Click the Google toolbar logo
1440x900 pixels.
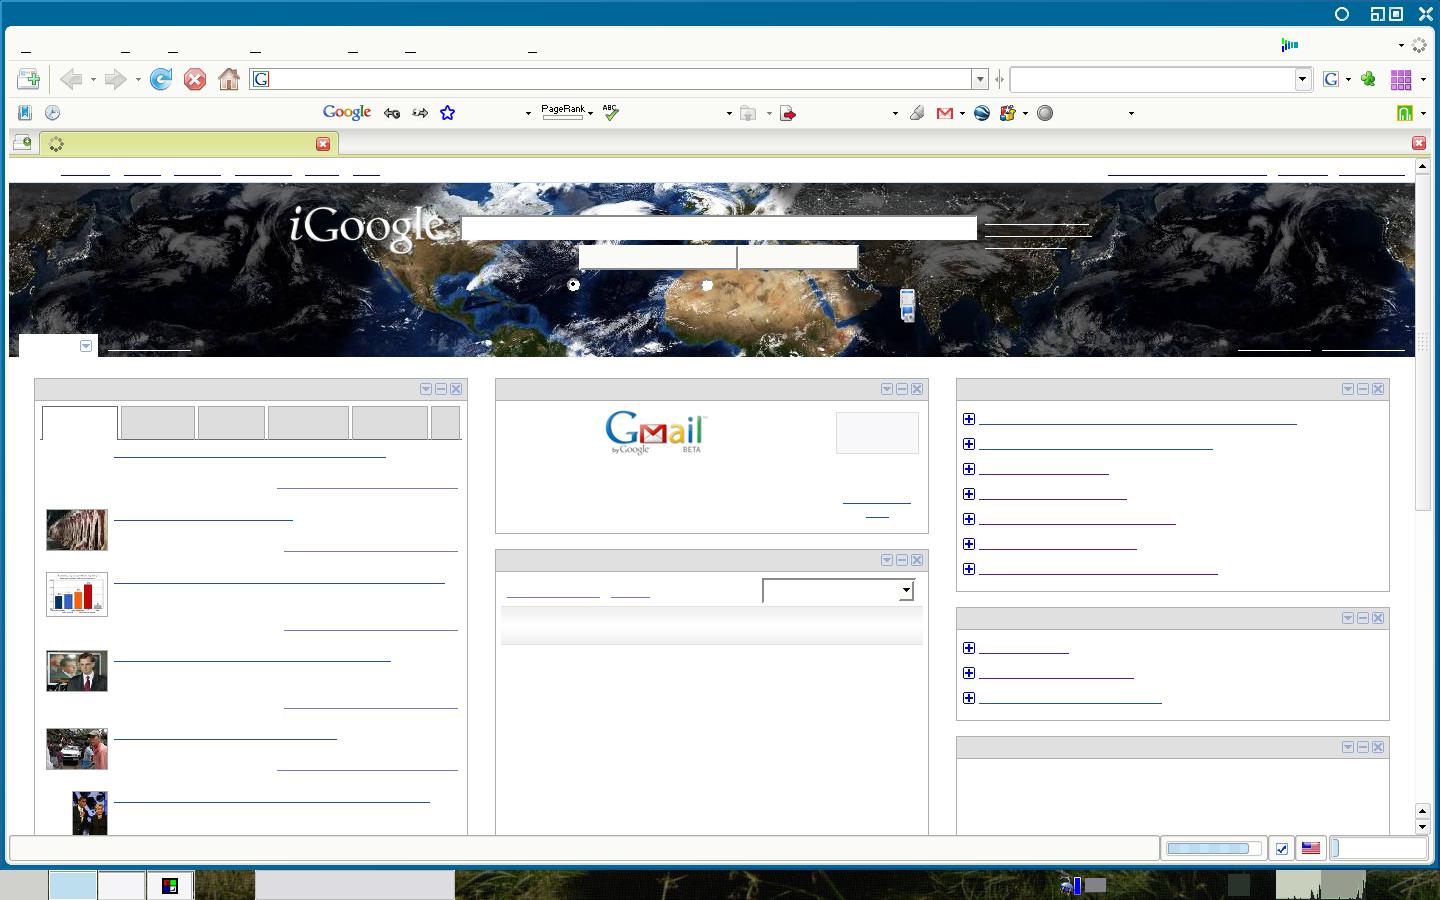click(x=347, y=112)
